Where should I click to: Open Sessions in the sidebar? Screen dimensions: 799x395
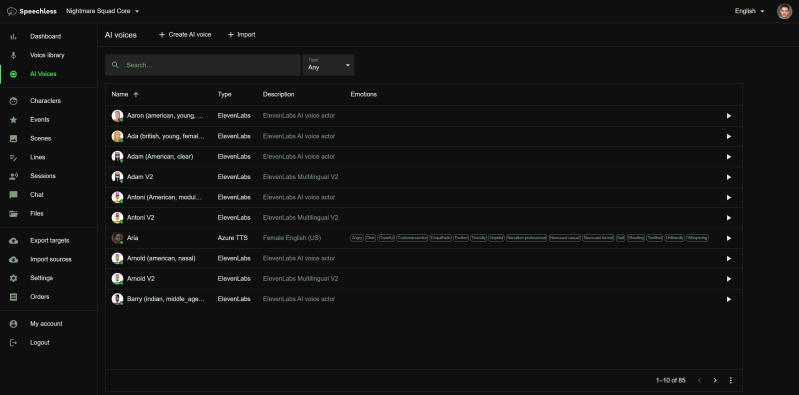coord(43,176)
